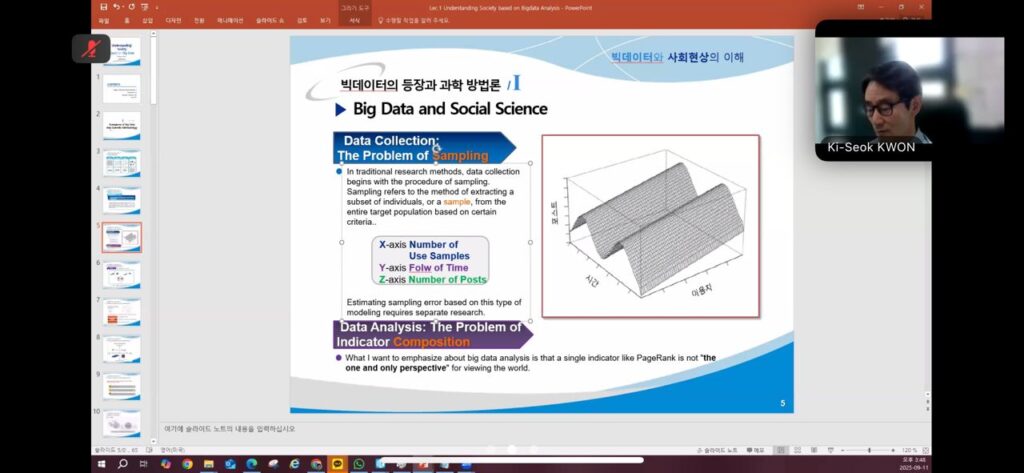Viewport: 1024px width, 473px height.
Task: Open Task View on the taskbar
Action: click(144, 464)
